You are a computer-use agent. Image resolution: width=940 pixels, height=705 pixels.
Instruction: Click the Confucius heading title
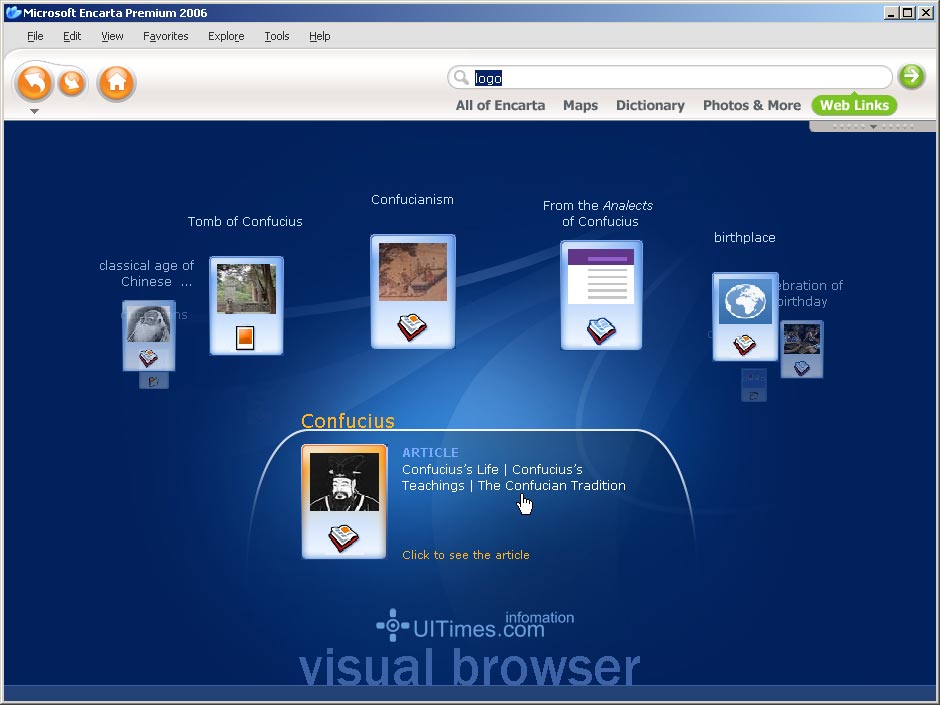348,421
